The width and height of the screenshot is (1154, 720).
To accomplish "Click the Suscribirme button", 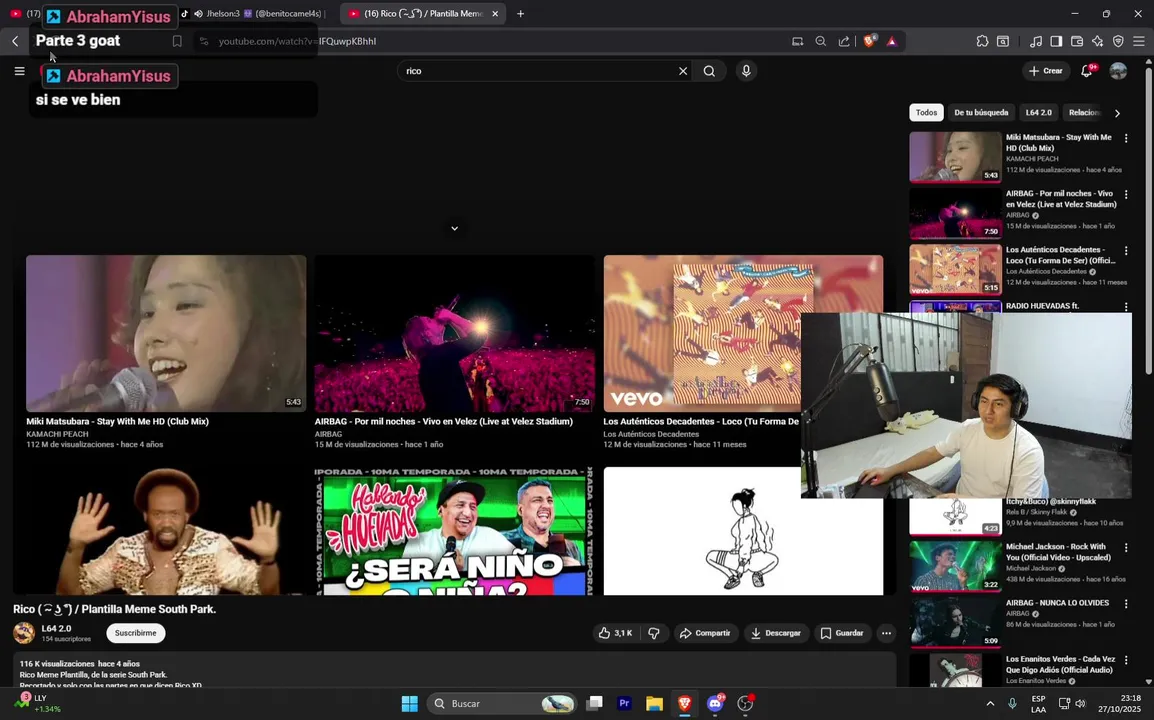I will (135, 633).
